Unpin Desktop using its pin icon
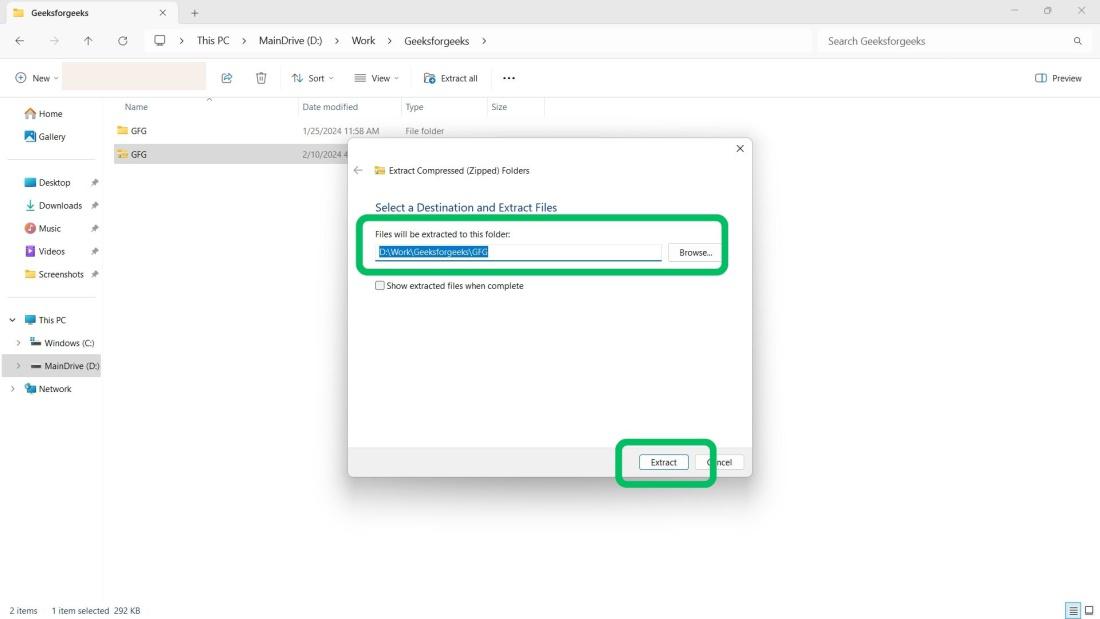 click(x=95, y=182)
